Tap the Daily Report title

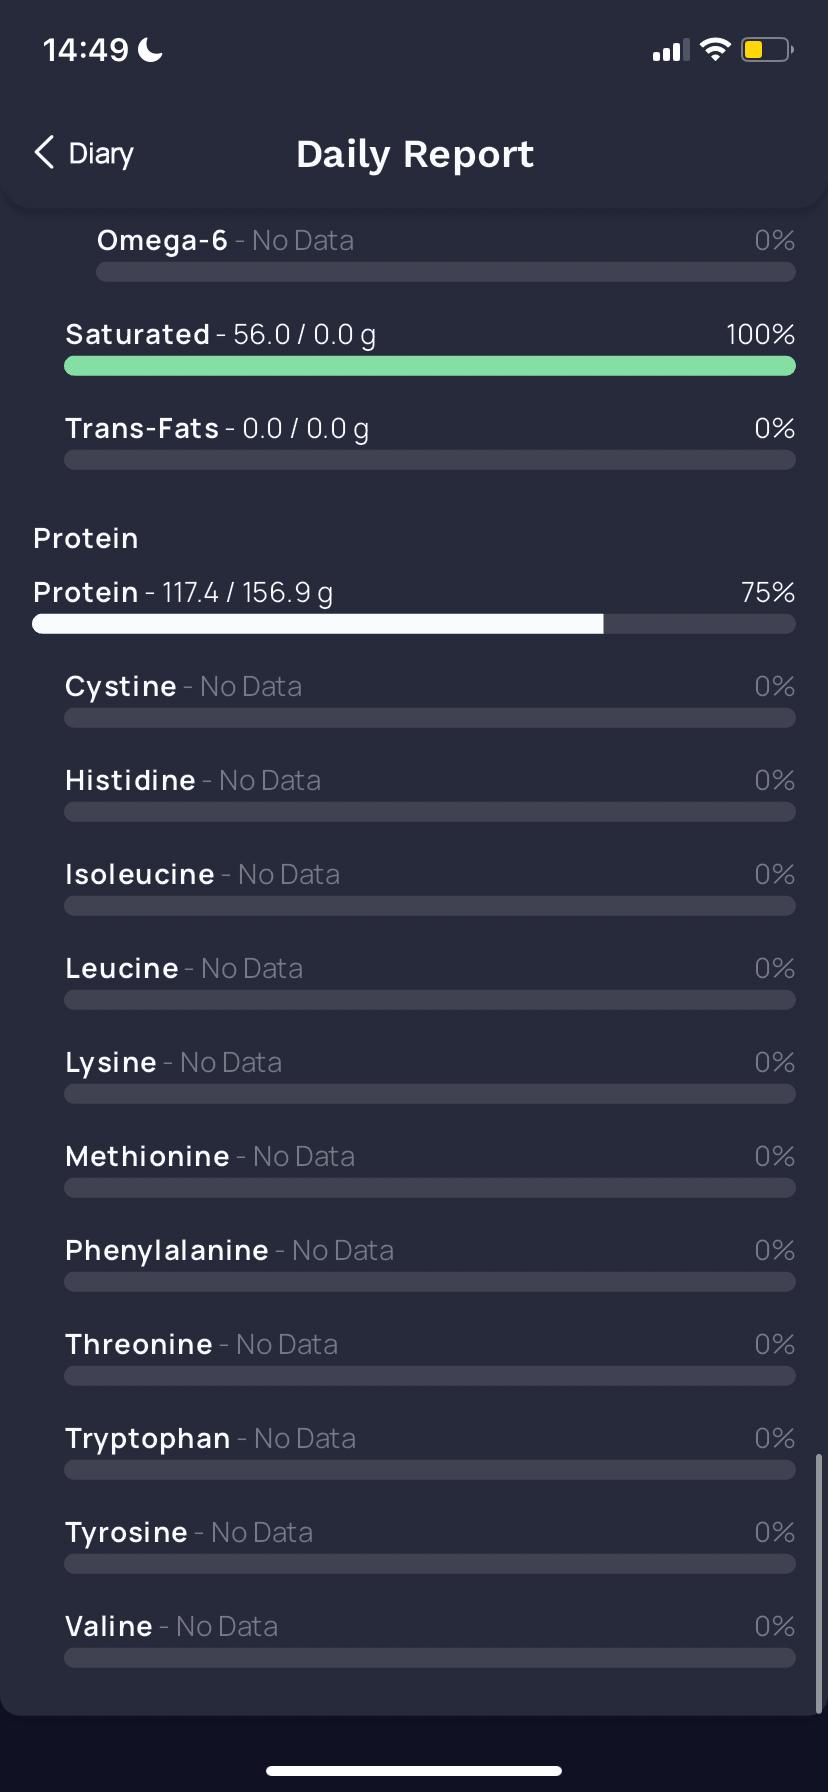pyautogui.click(x=415, y=154)
